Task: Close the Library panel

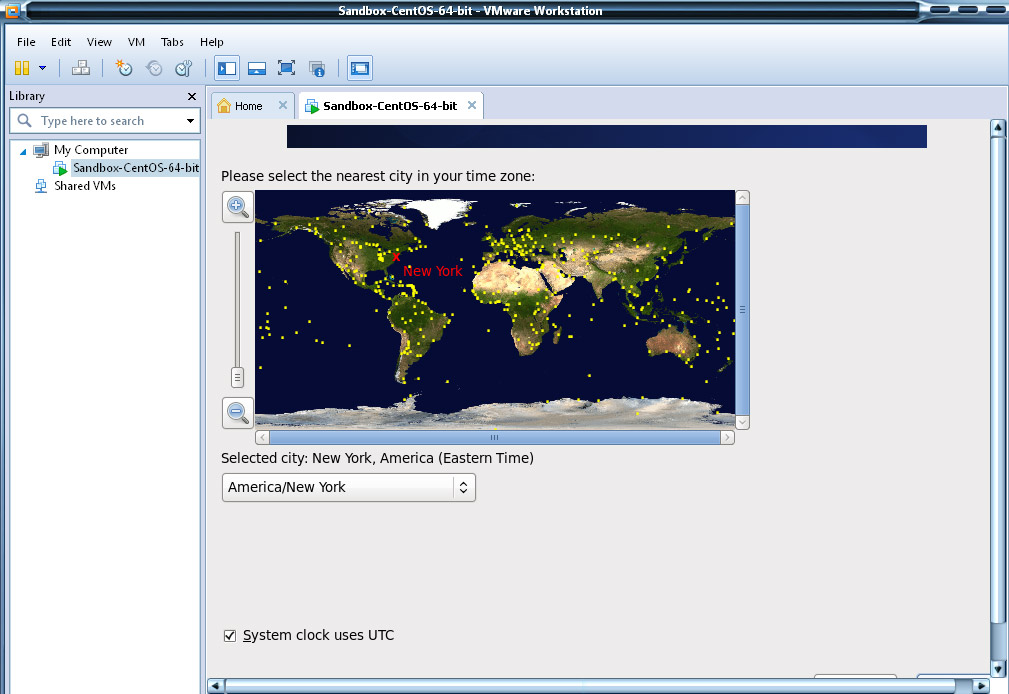Action: (192, 96)
